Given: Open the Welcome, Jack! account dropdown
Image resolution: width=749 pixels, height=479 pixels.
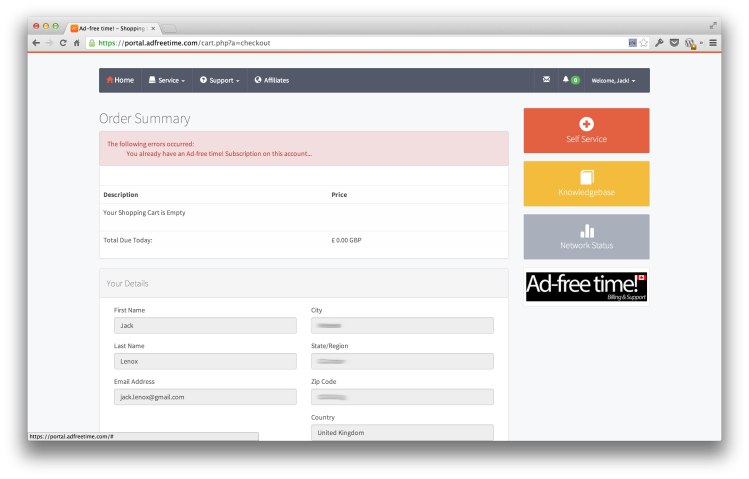Looking at the screenshot, I should [x=612, y=80].
